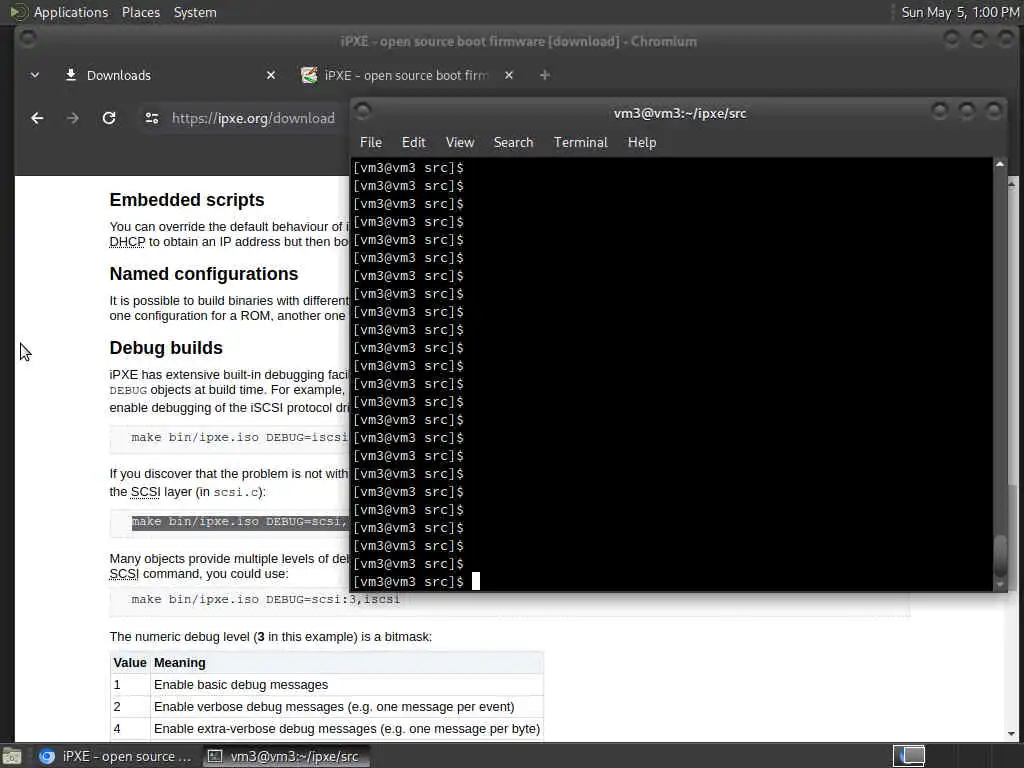Viewport: 1024px width, 768px height.
Task: Open the Applications menu
Action: pyautogui.click(x=71, y=12)
